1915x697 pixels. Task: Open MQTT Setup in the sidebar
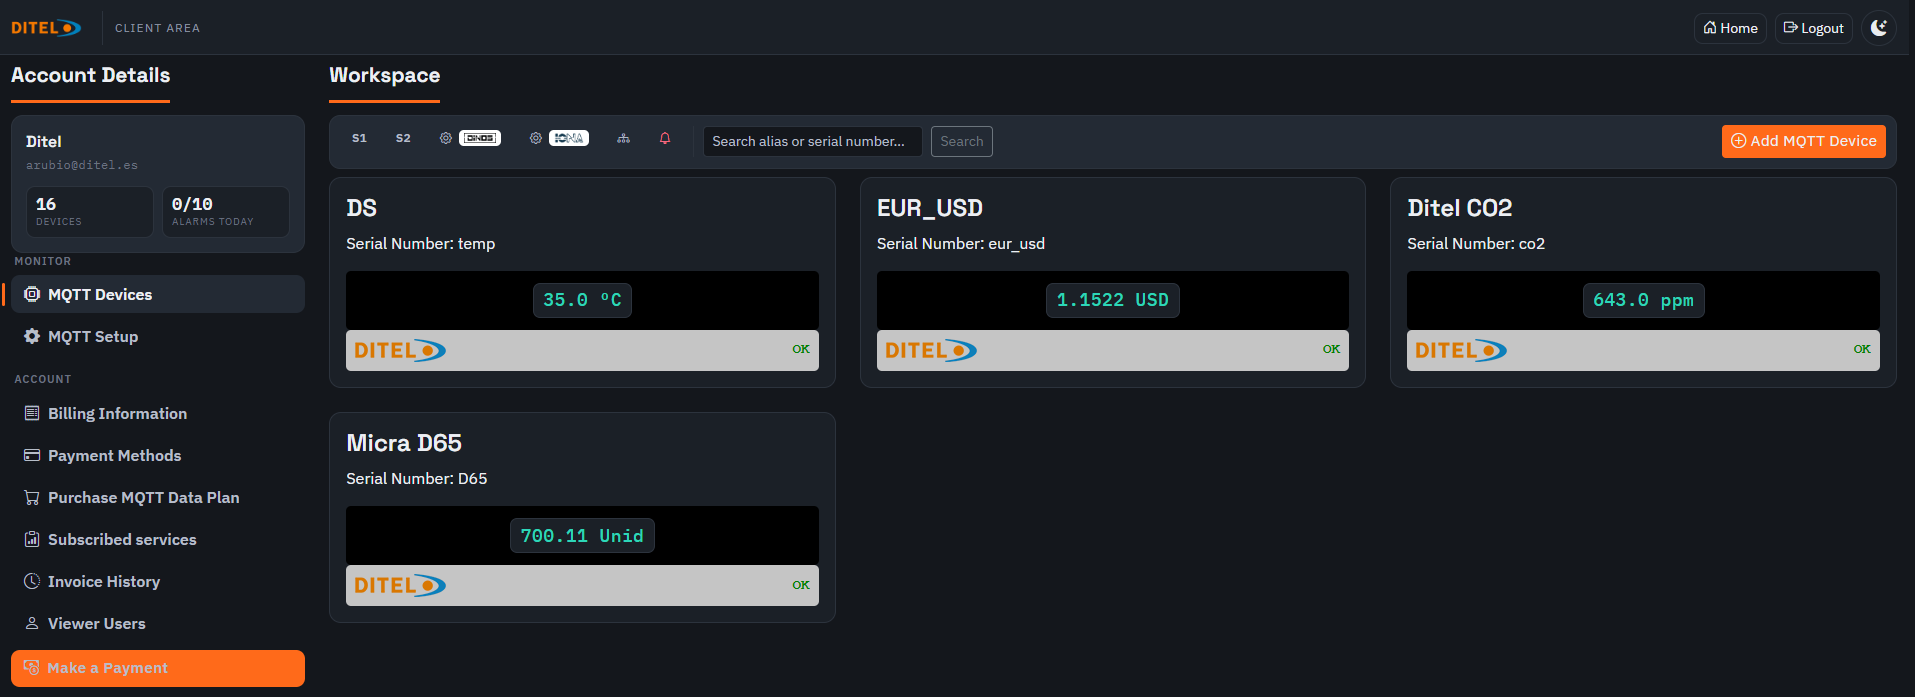coord(158,336)
